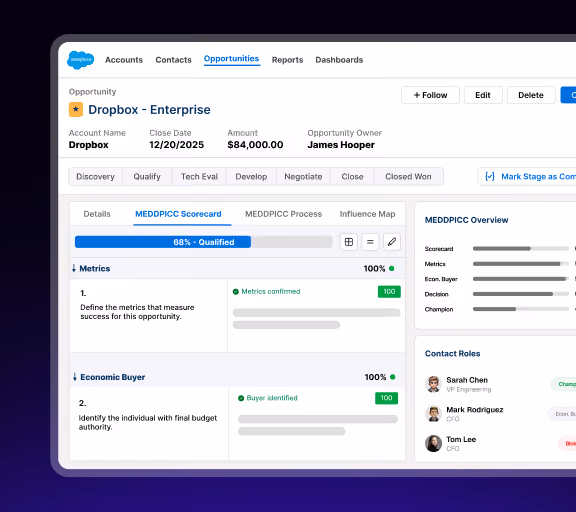
Task: Select the Develop stage
Action: [251, 177]
